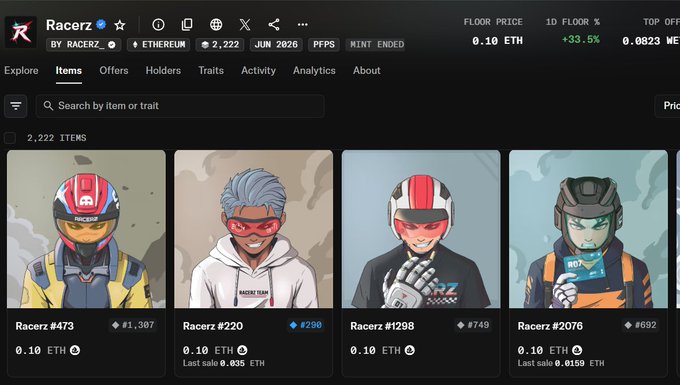
Task: Click the search magnifier icon
Action: pyautogui.click(x=48, y=106)
